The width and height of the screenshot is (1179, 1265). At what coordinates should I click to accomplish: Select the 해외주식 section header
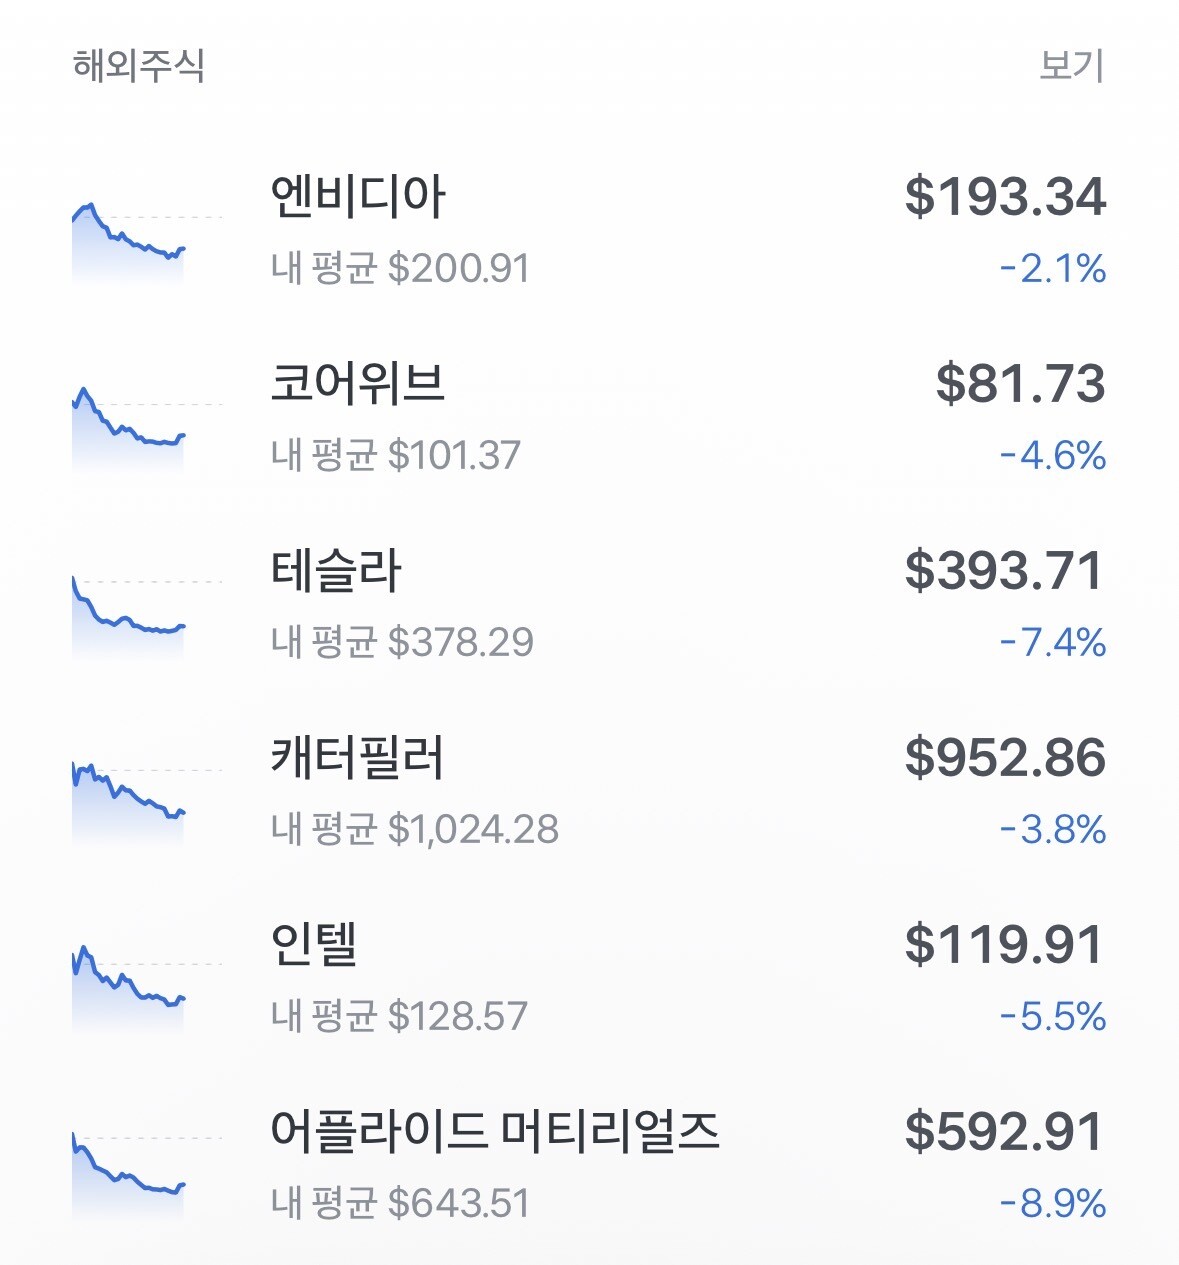pos(139,66)
